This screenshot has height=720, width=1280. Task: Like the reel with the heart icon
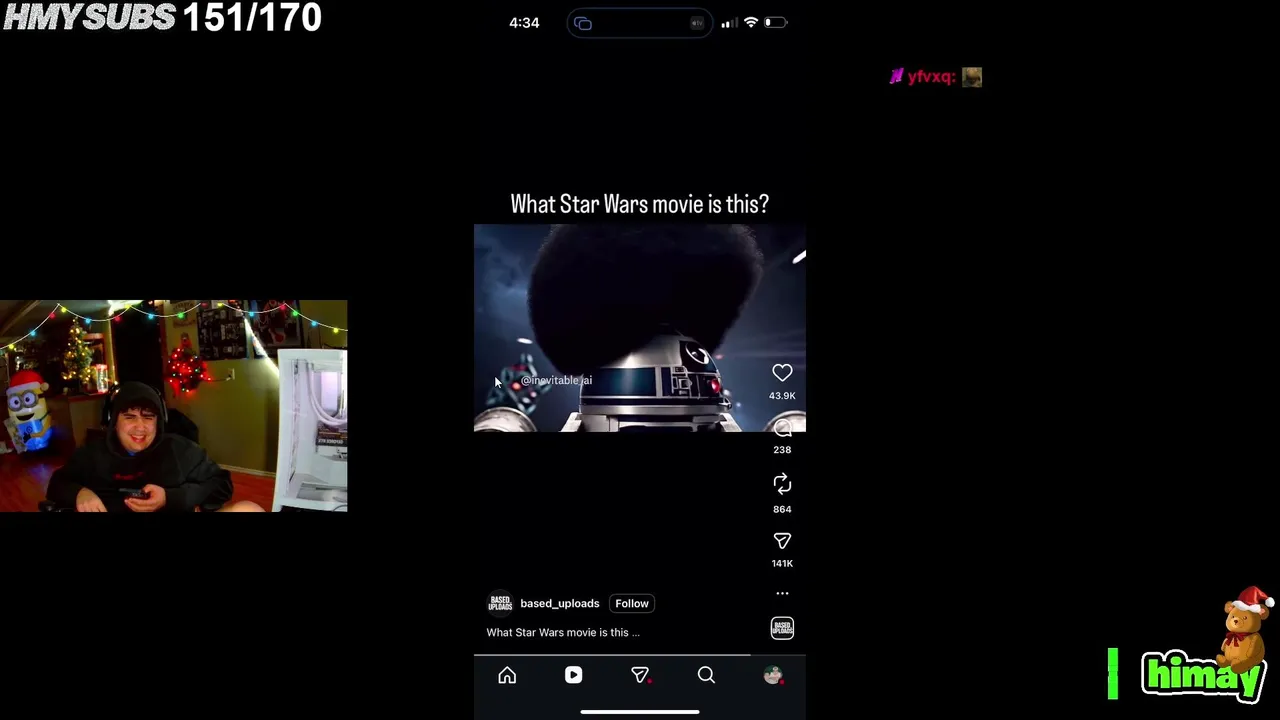click(x=782, y=373)
